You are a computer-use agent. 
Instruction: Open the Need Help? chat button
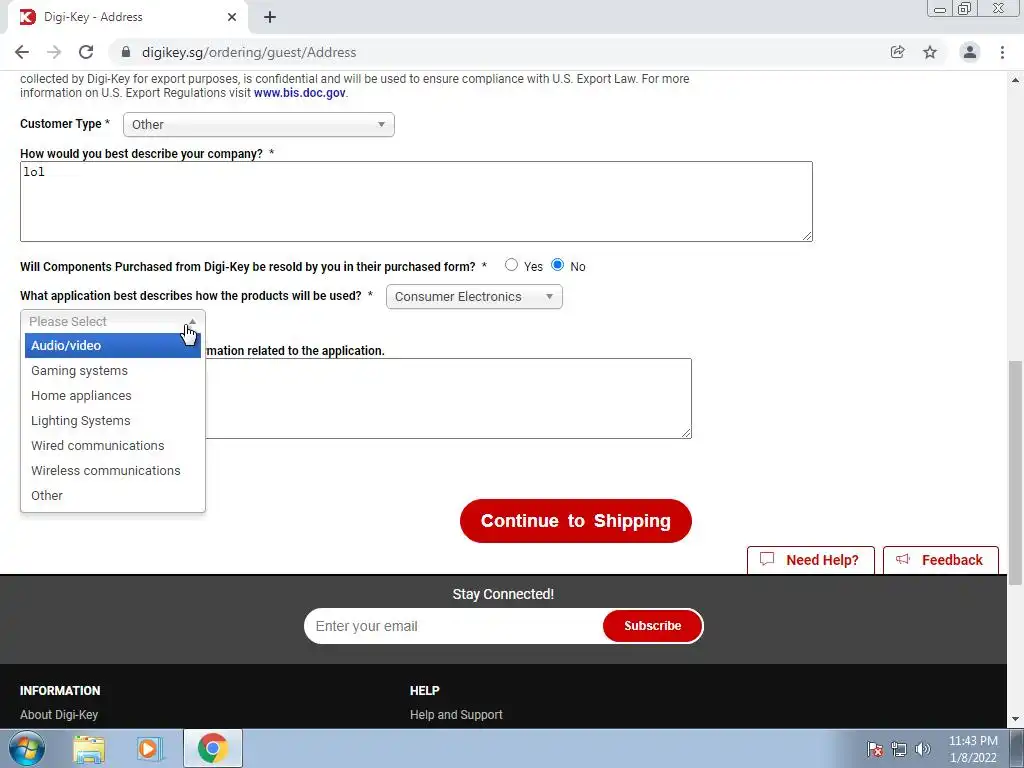(x=810, y=560)
